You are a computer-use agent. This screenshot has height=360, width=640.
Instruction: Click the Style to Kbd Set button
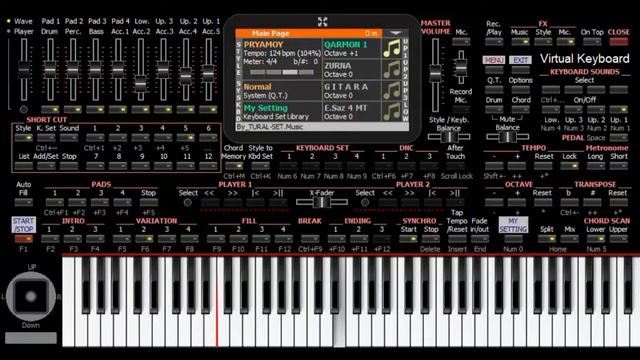coord(260,166)
